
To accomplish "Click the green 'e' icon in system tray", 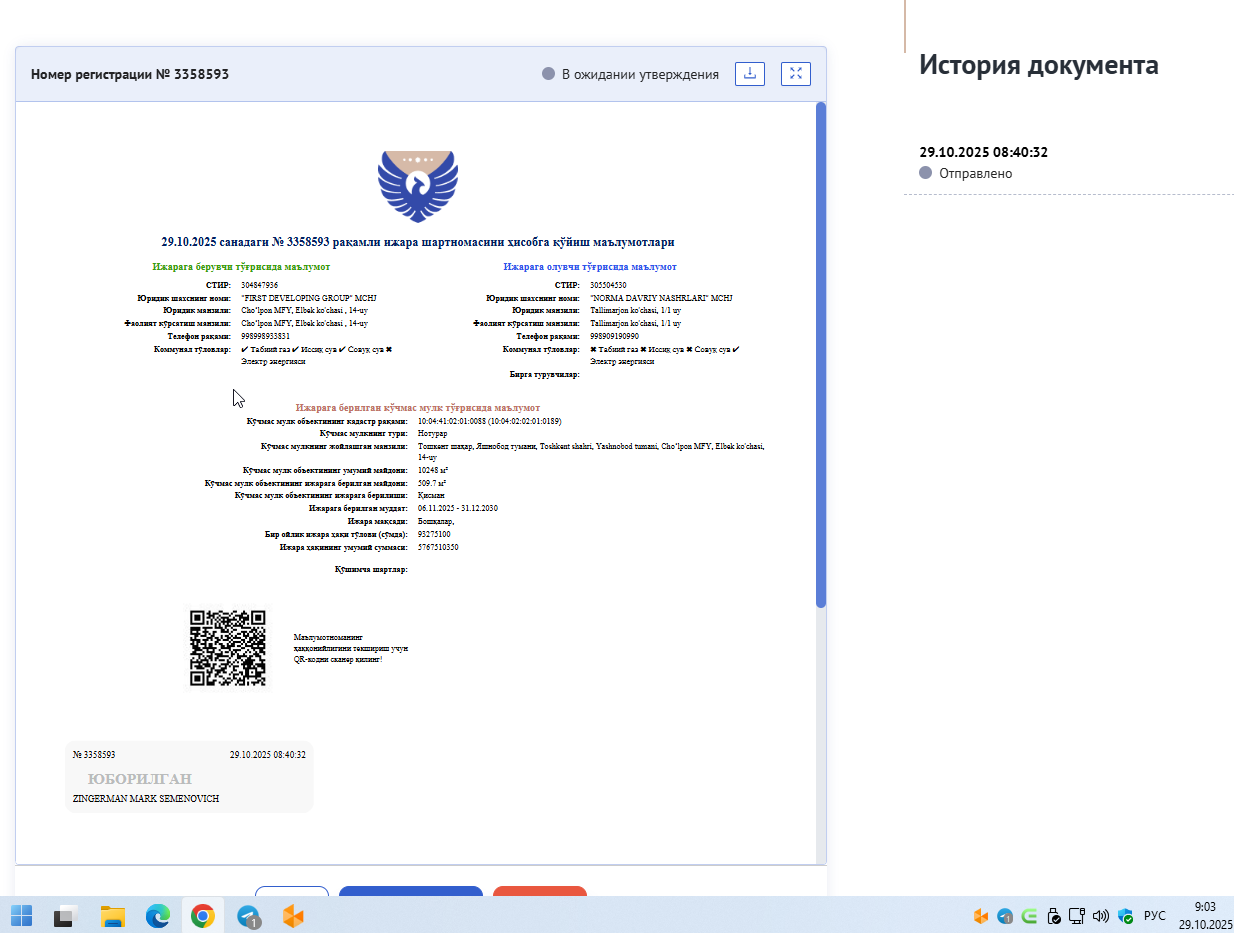I will [1029, 915].
